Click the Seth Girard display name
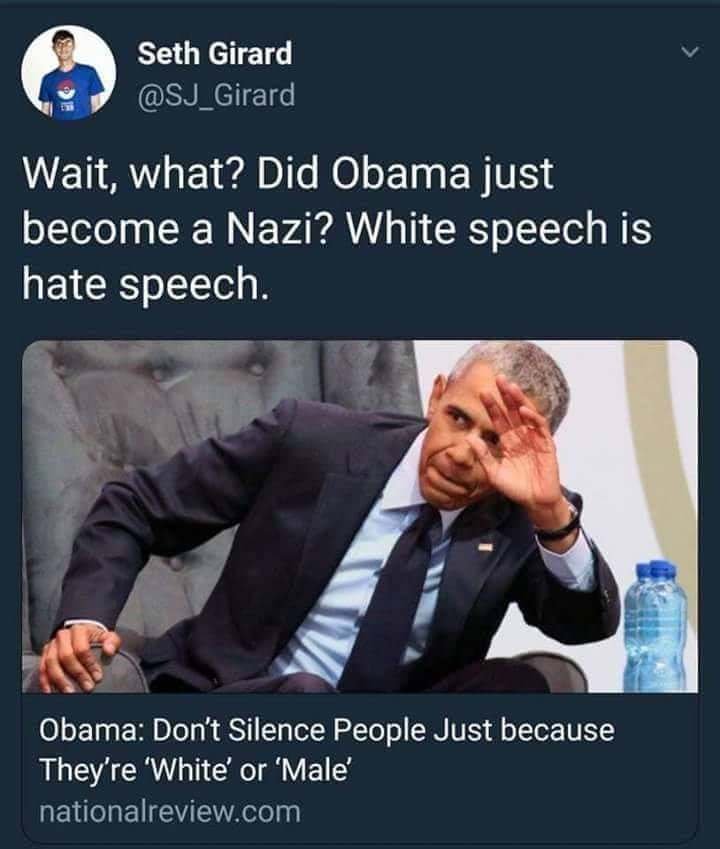This screenshot has height=849, width=720. click(214, 53)
